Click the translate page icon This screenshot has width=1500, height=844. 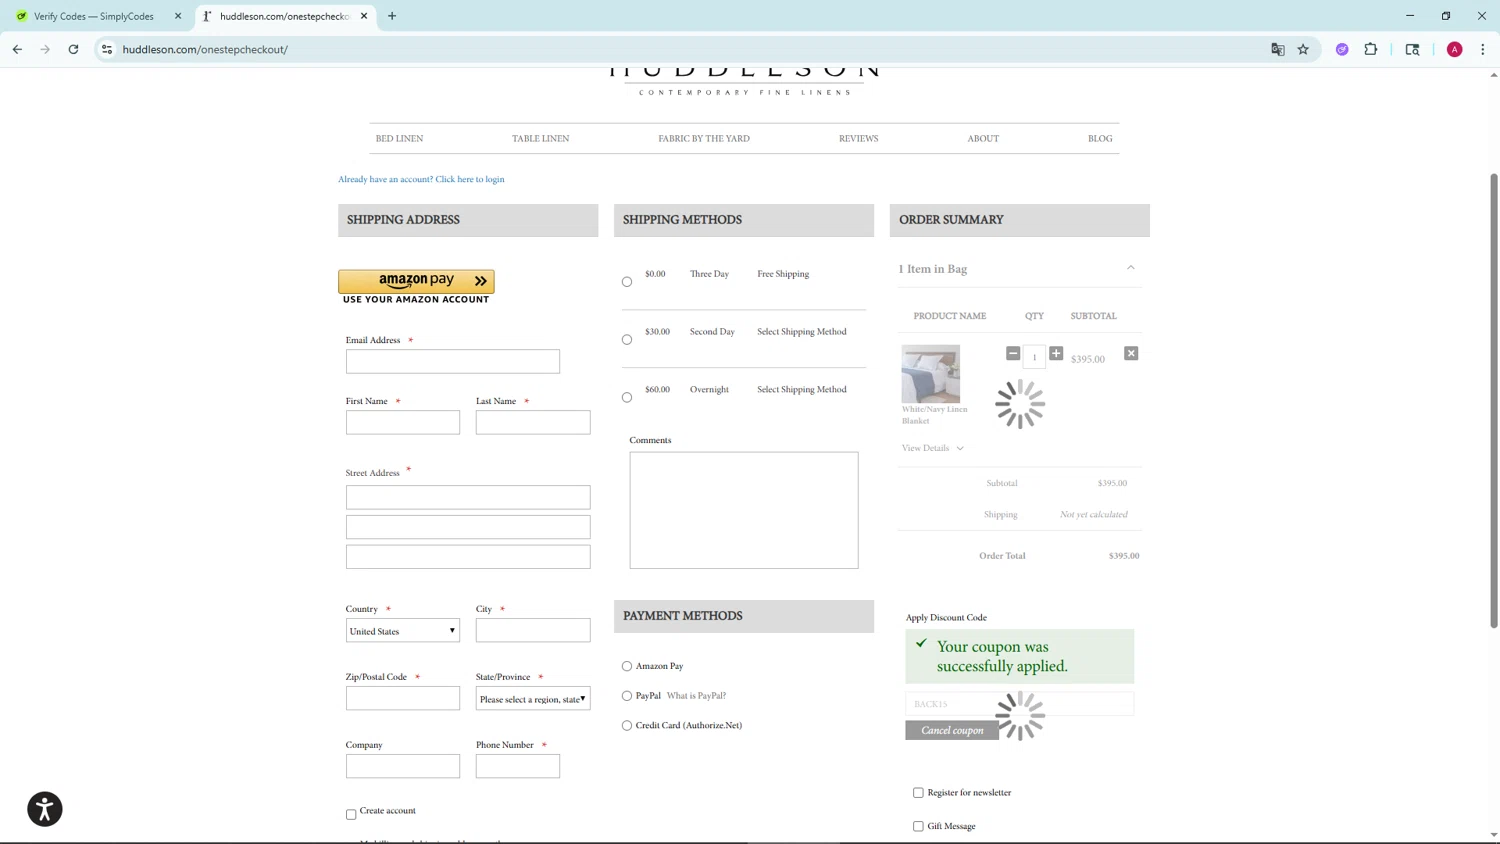(1277, 49)
